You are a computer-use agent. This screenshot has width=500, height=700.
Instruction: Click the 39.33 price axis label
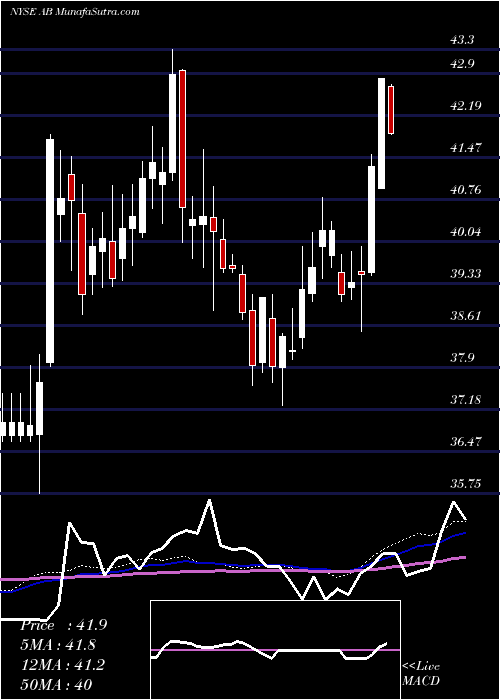point(466,273)
